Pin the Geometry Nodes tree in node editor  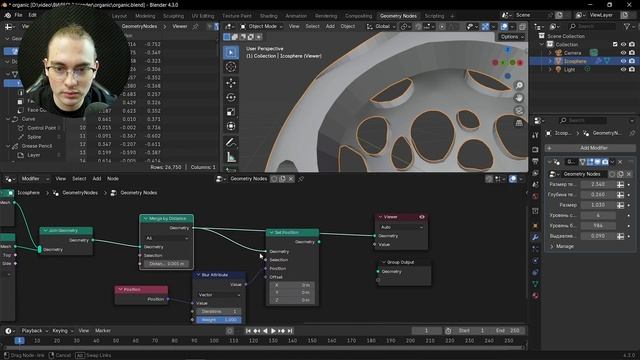(x=301, y=179)
